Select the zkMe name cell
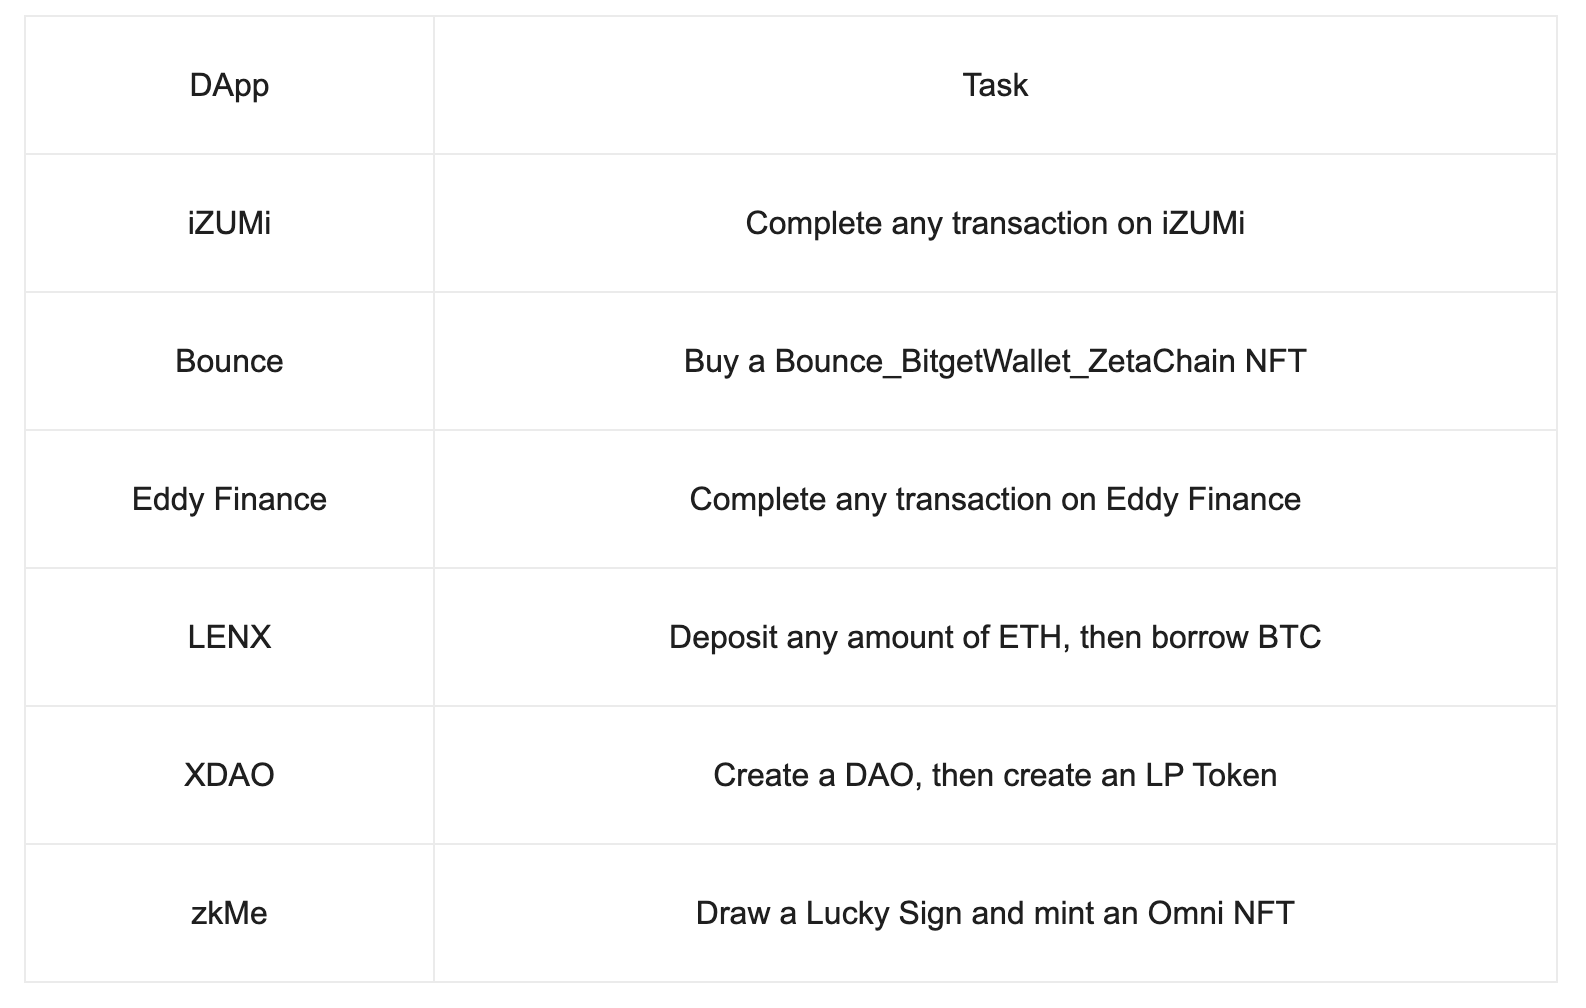The image size is (1586, 1008). click(229, 913)
